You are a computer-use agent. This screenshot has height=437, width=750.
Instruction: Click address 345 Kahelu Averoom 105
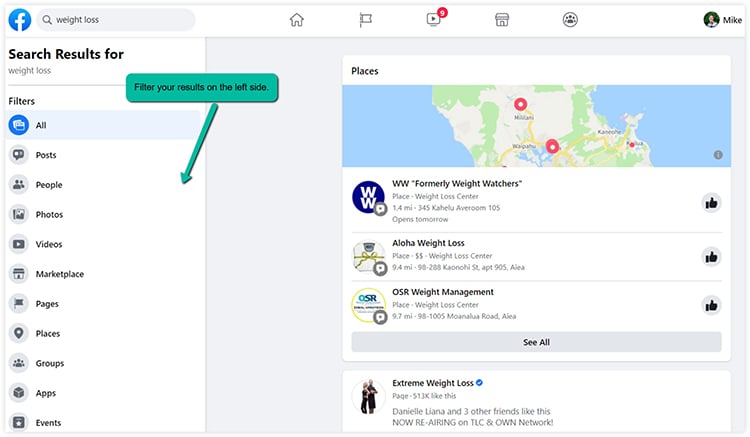coord(459,208)
